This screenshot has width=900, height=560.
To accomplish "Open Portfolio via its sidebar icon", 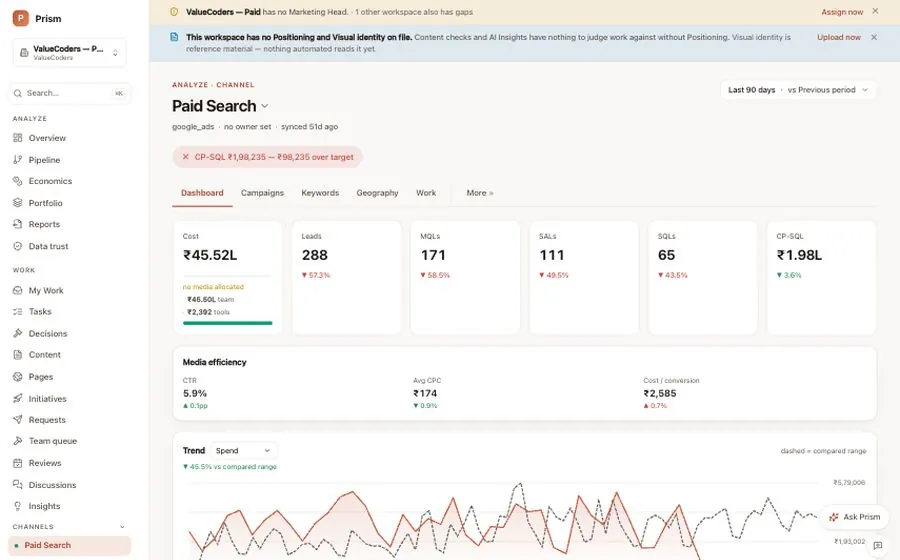I will coord(18,203).
